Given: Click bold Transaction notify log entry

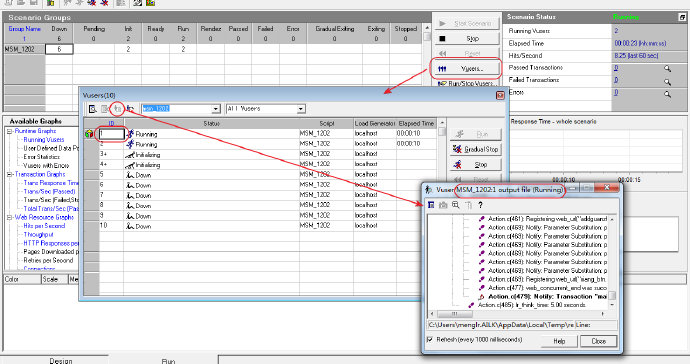Looking at the screenshot, I should click(547, 297).
